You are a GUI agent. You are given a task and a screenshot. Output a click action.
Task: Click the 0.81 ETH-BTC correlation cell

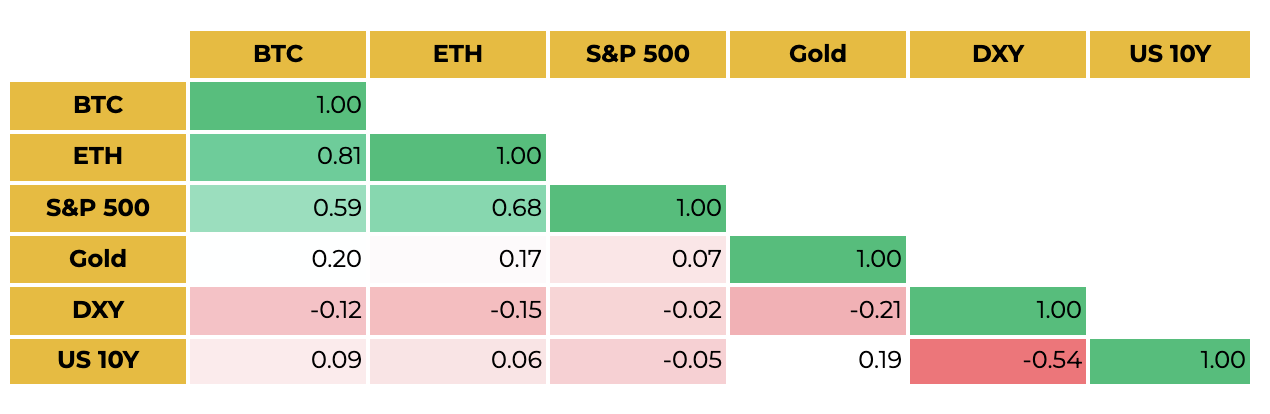(x=278, y=157)
